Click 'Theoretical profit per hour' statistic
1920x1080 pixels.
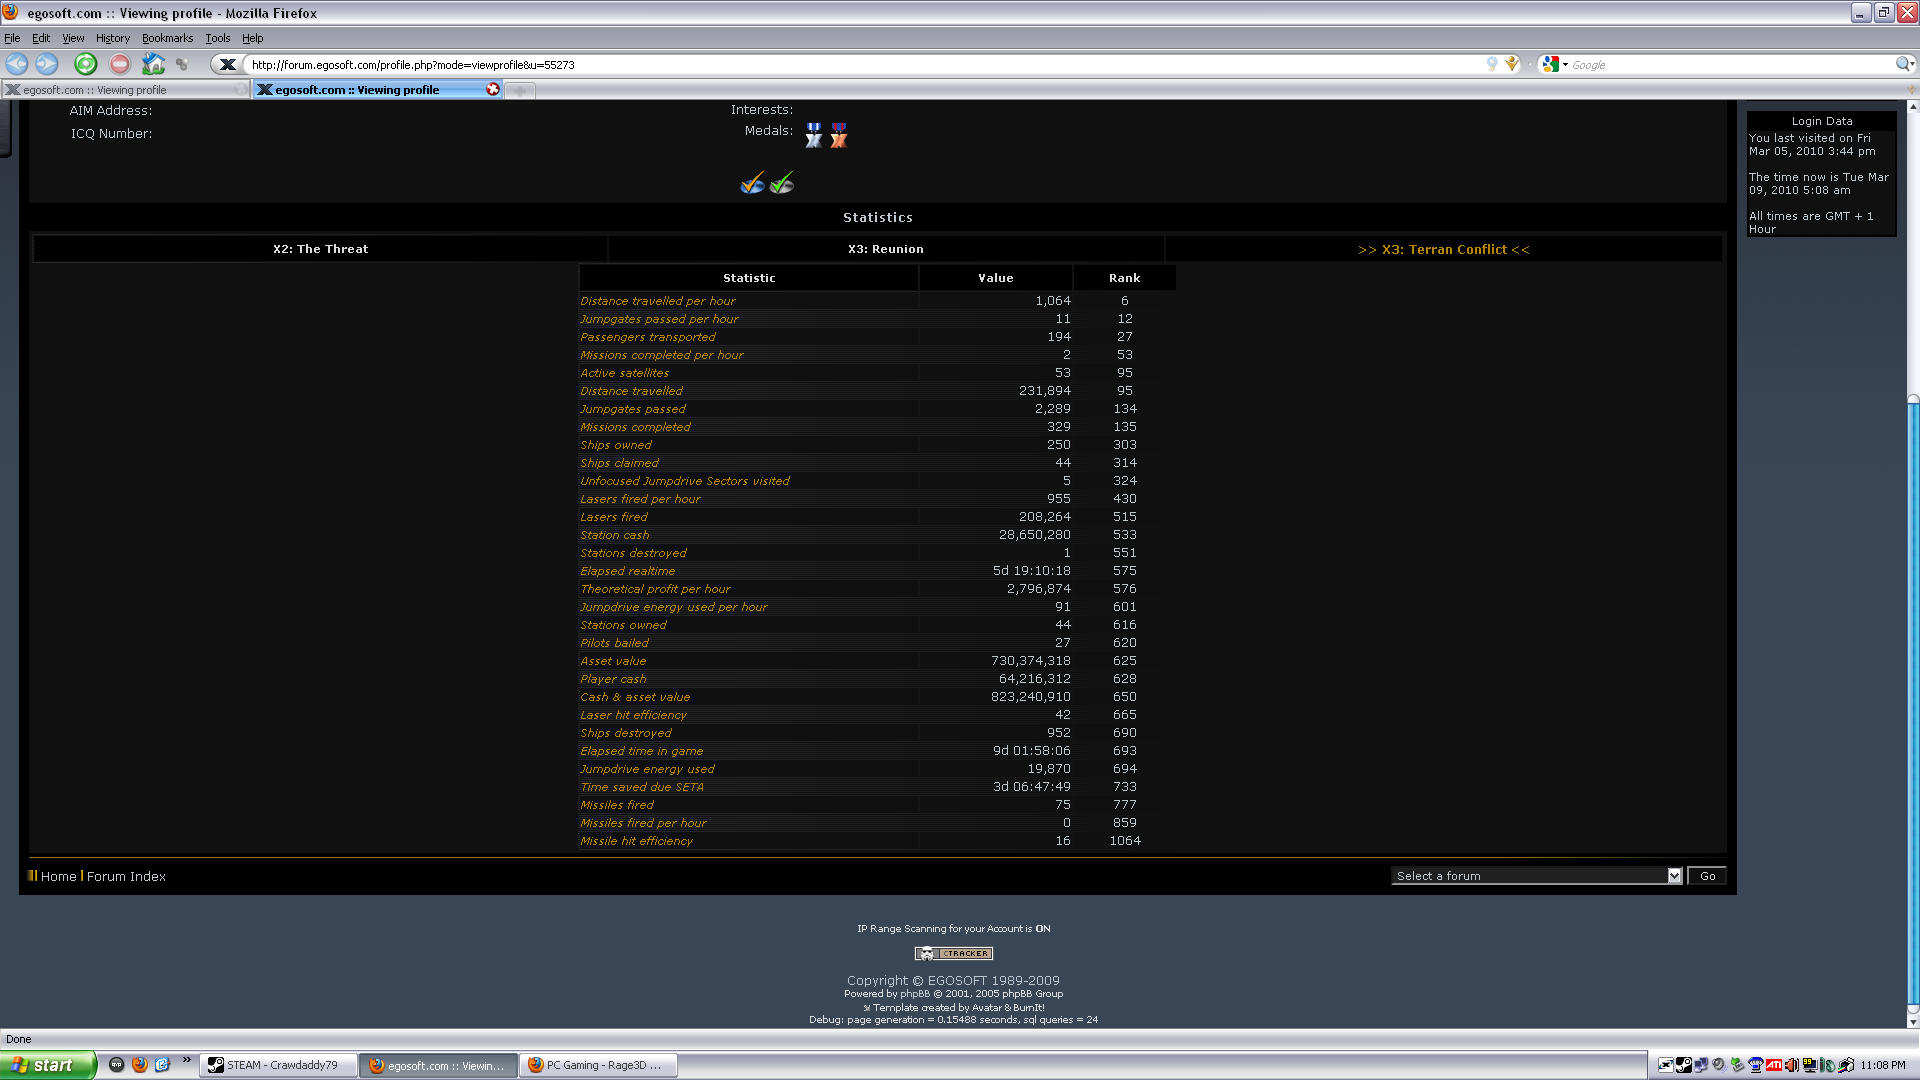[x=655, y=589]
